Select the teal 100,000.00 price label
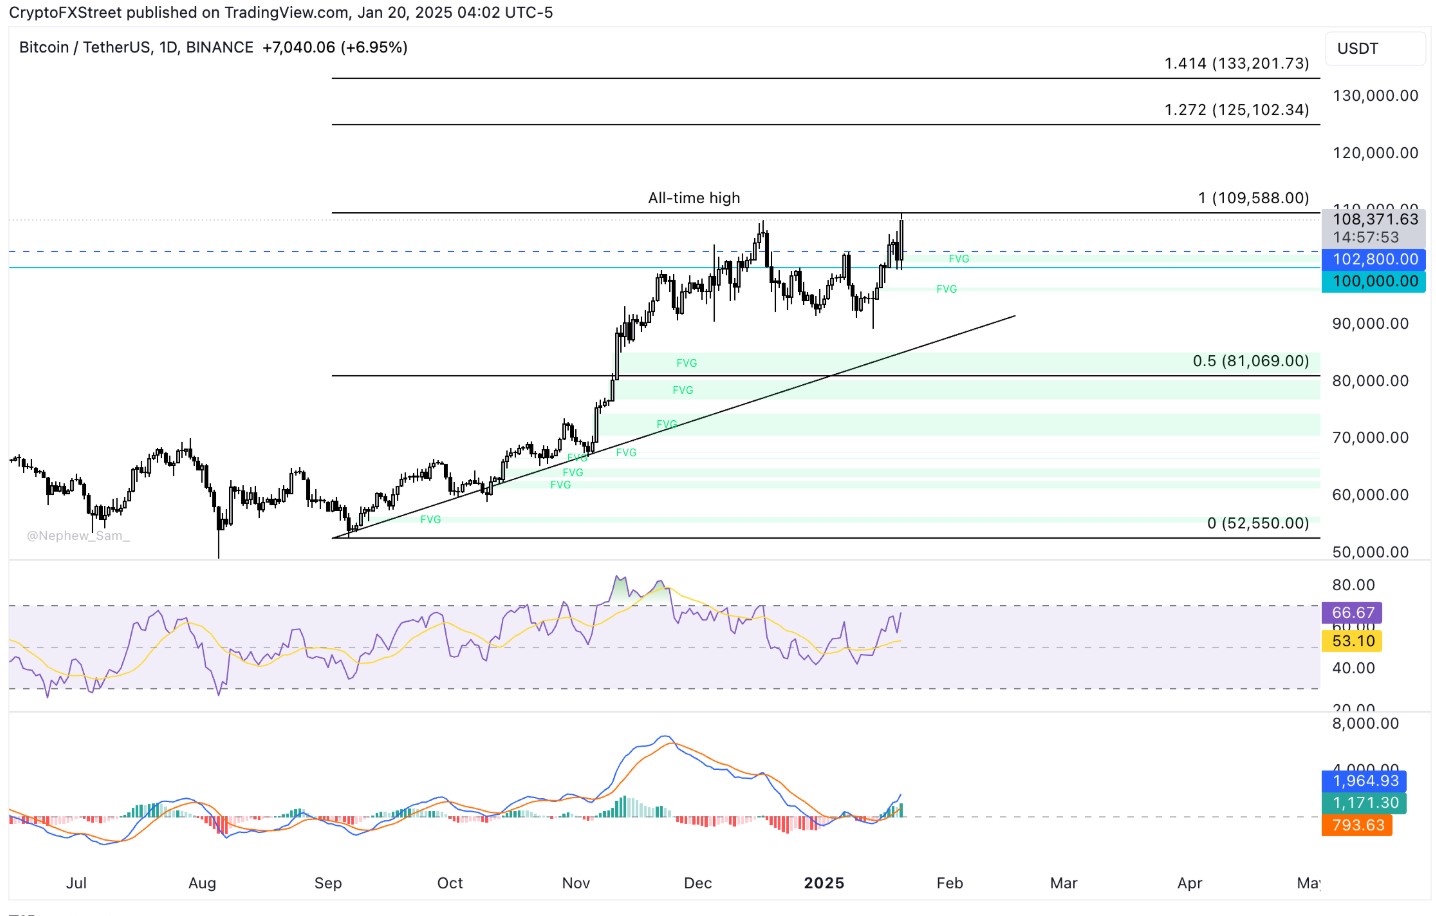The image size is (1436, 916). [x=1374, y=281]
